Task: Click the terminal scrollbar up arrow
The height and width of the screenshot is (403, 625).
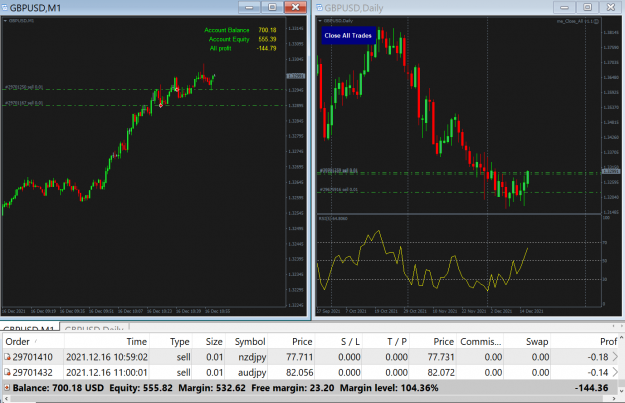Action: click(x=621, y=338)
